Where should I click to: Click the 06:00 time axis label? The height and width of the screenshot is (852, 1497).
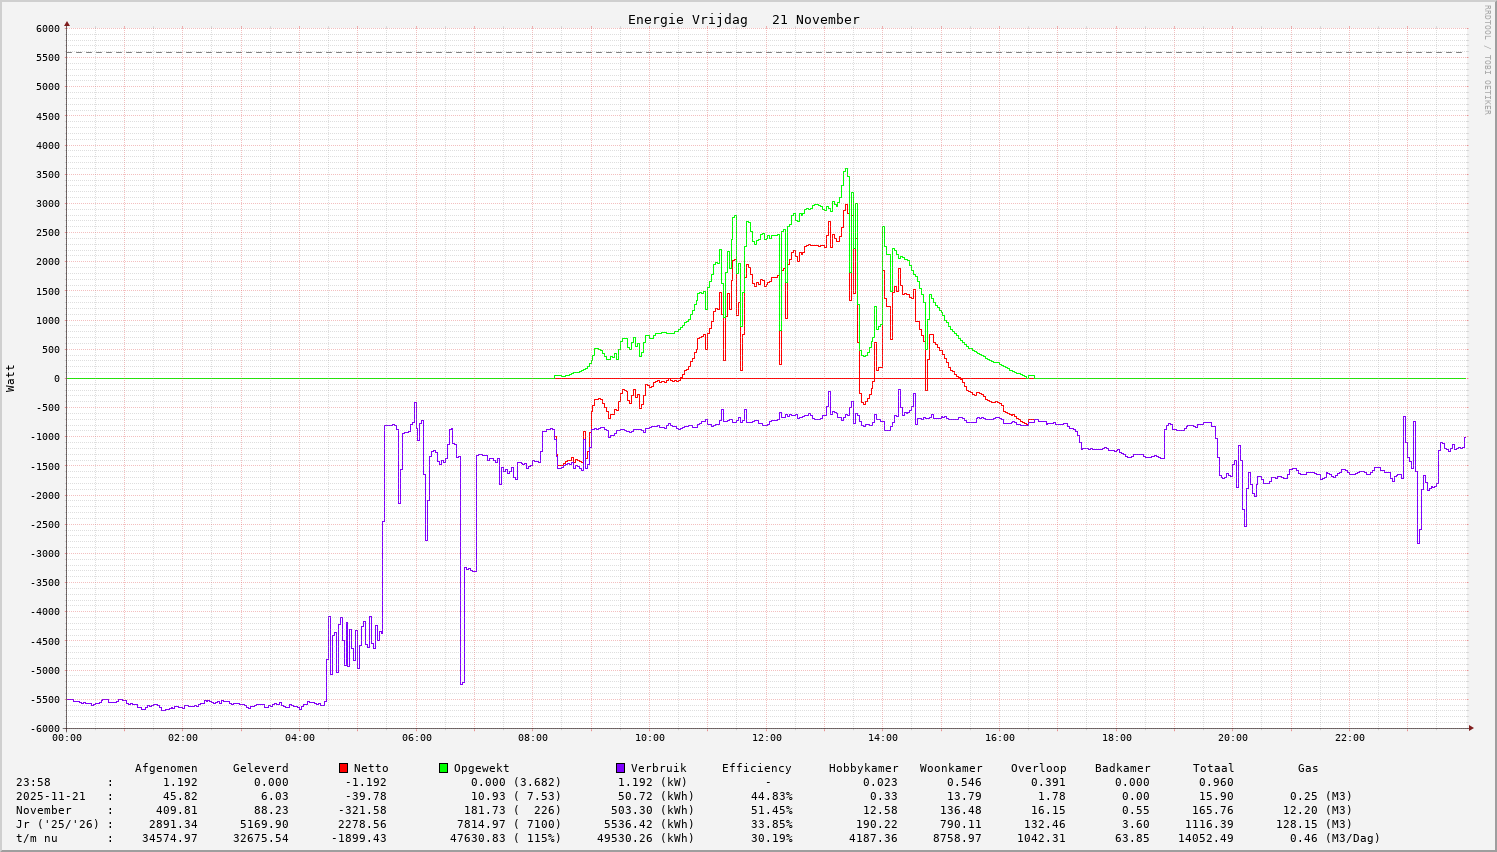point(416,738)
